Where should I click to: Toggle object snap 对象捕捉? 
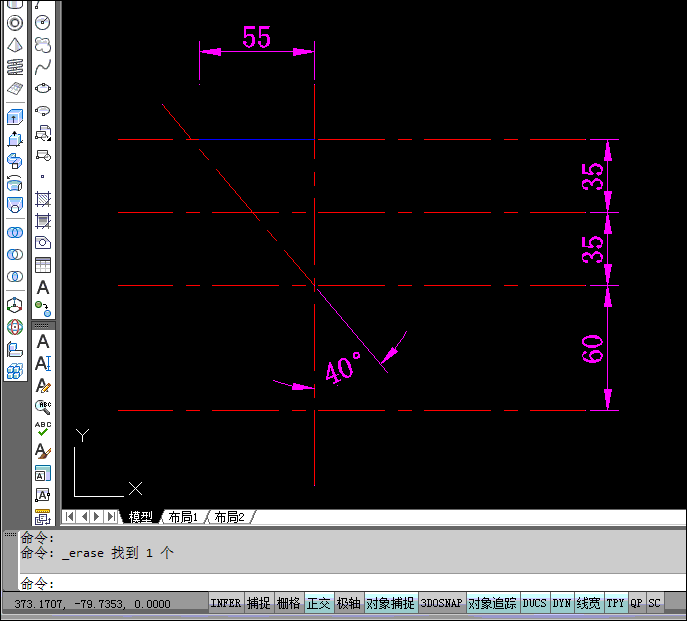(390, 603)
